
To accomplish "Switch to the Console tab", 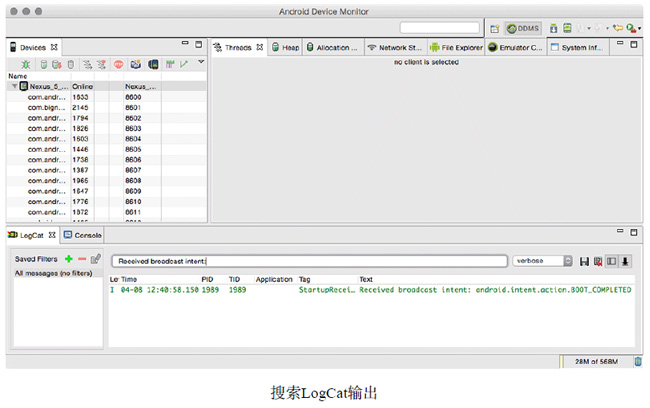I will pos(83,235).
